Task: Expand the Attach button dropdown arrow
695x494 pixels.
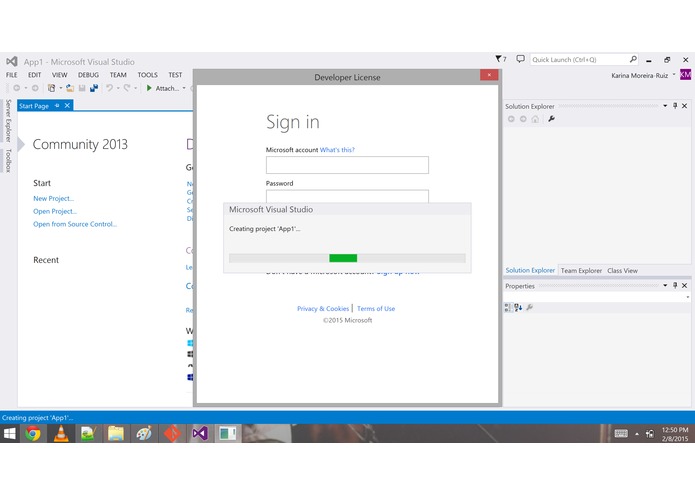Action: coord(184,88)
